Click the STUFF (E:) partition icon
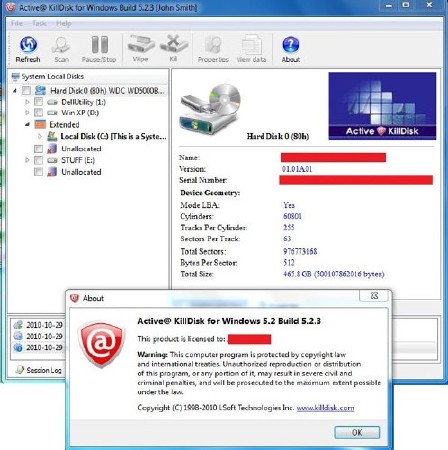The width and height of the screenshot is (448, 450). pyautogui.click(x=52, y=160)
